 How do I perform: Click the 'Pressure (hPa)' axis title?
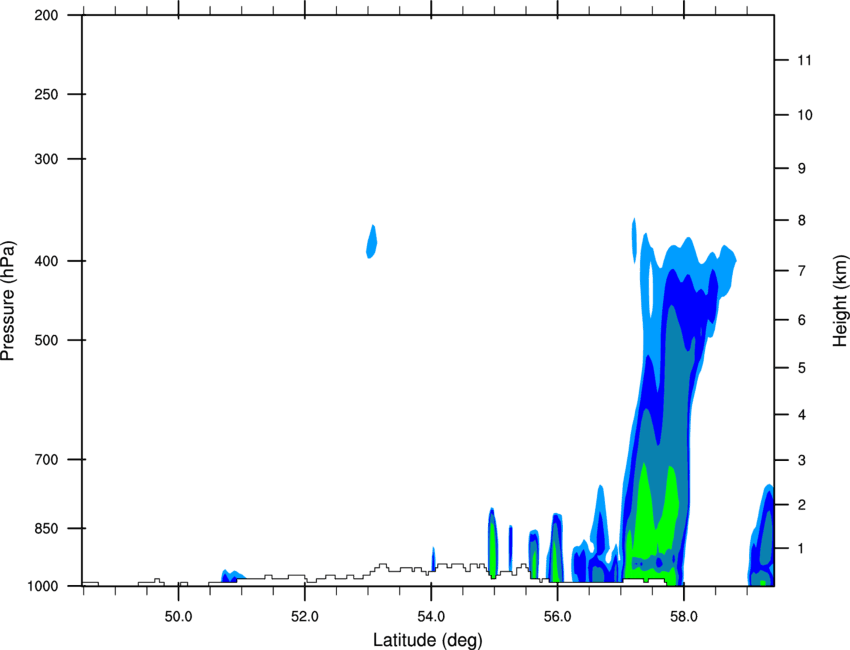(x=8, y=301)
